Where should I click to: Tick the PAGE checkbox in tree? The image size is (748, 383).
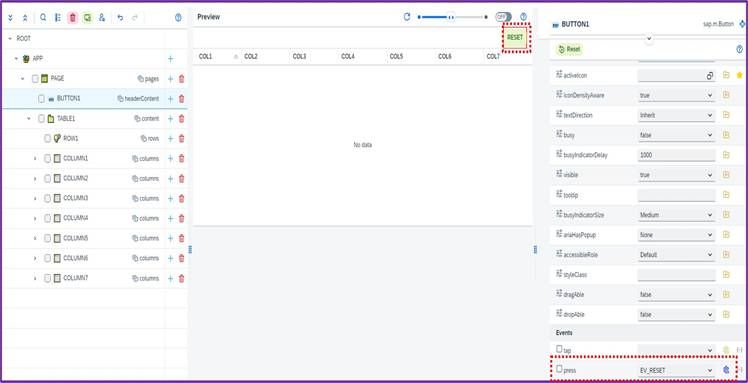point(35,79)
